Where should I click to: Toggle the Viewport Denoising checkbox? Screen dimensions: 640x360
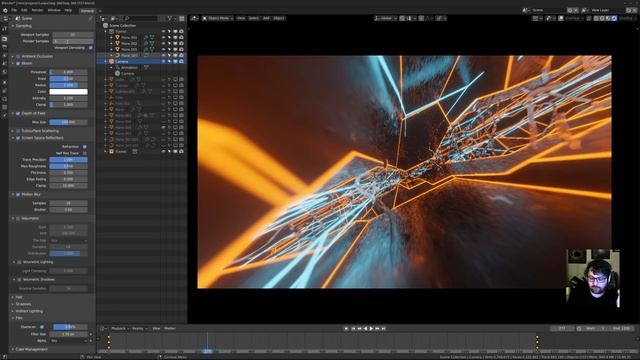coord(91,48)
